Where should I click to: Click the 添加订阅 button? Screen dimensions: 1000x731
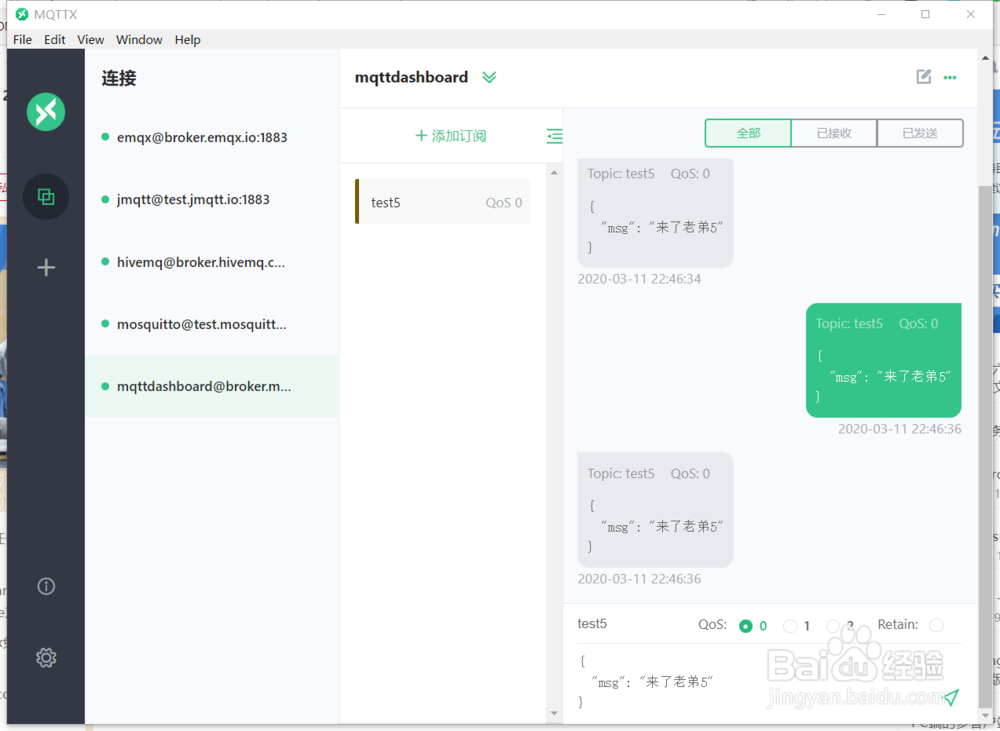tap(451, 136)
